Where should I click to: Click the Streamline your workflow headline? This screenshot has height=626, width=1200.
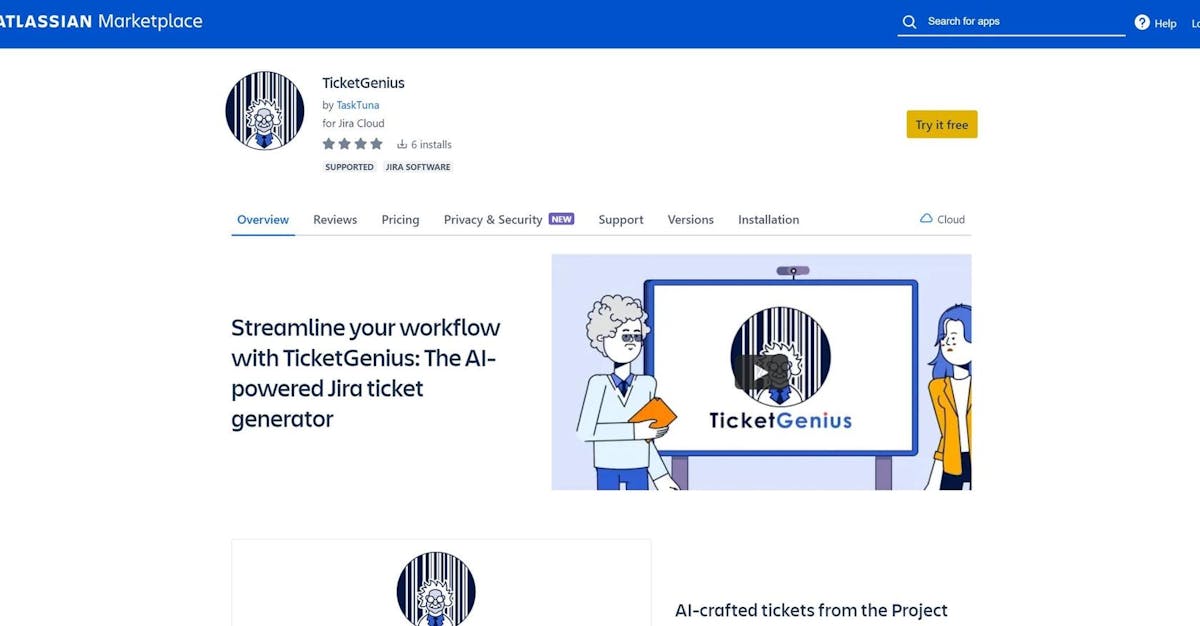(366, 372)
